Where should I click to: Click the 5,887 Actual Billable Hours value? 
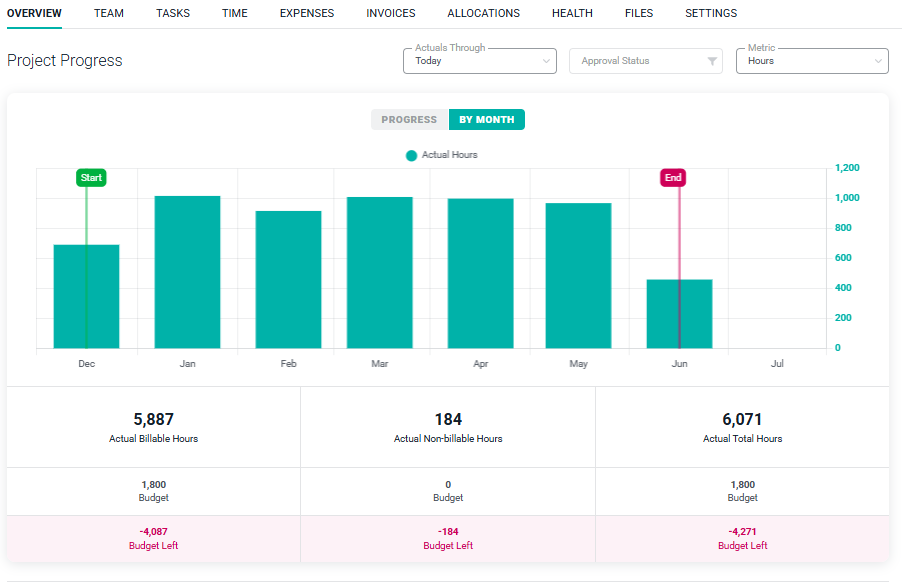154,419
